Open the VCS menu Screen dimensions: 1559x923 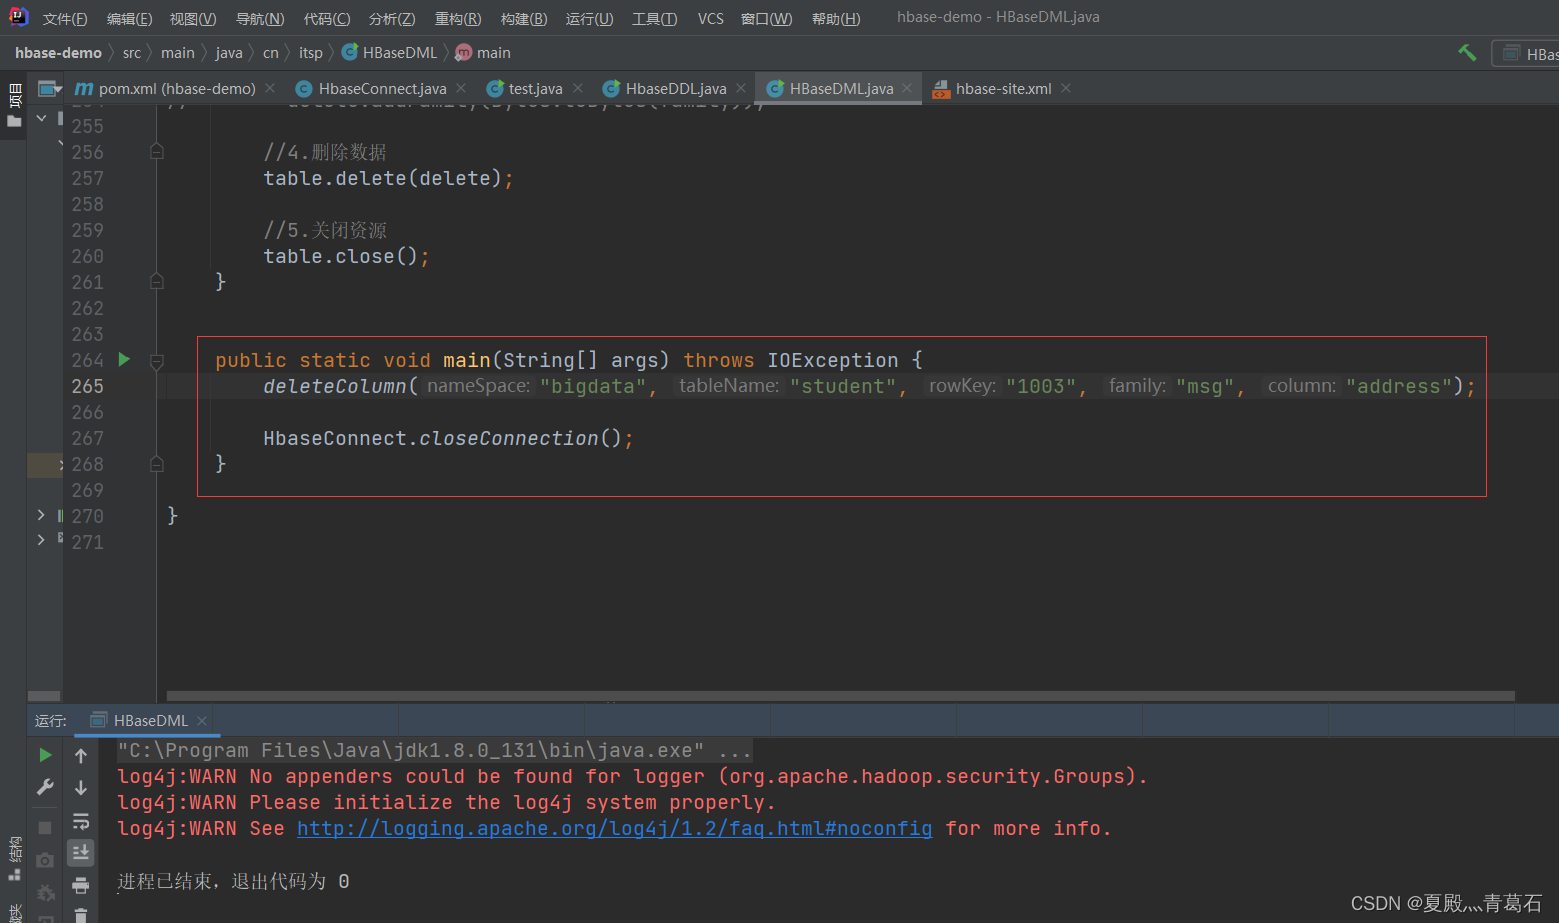click(711, 19)
